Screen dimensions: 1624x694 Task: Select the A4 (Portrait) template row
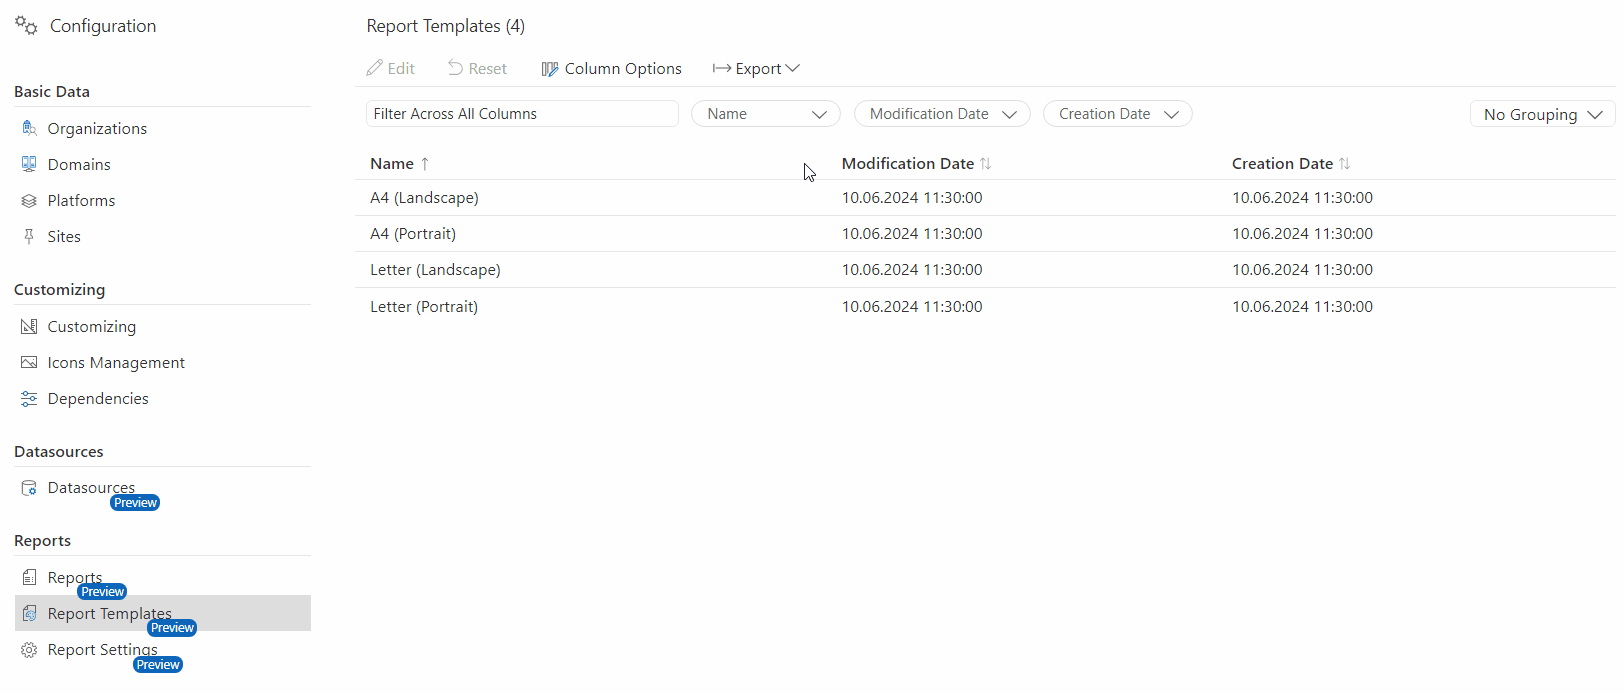pos(985,234)
